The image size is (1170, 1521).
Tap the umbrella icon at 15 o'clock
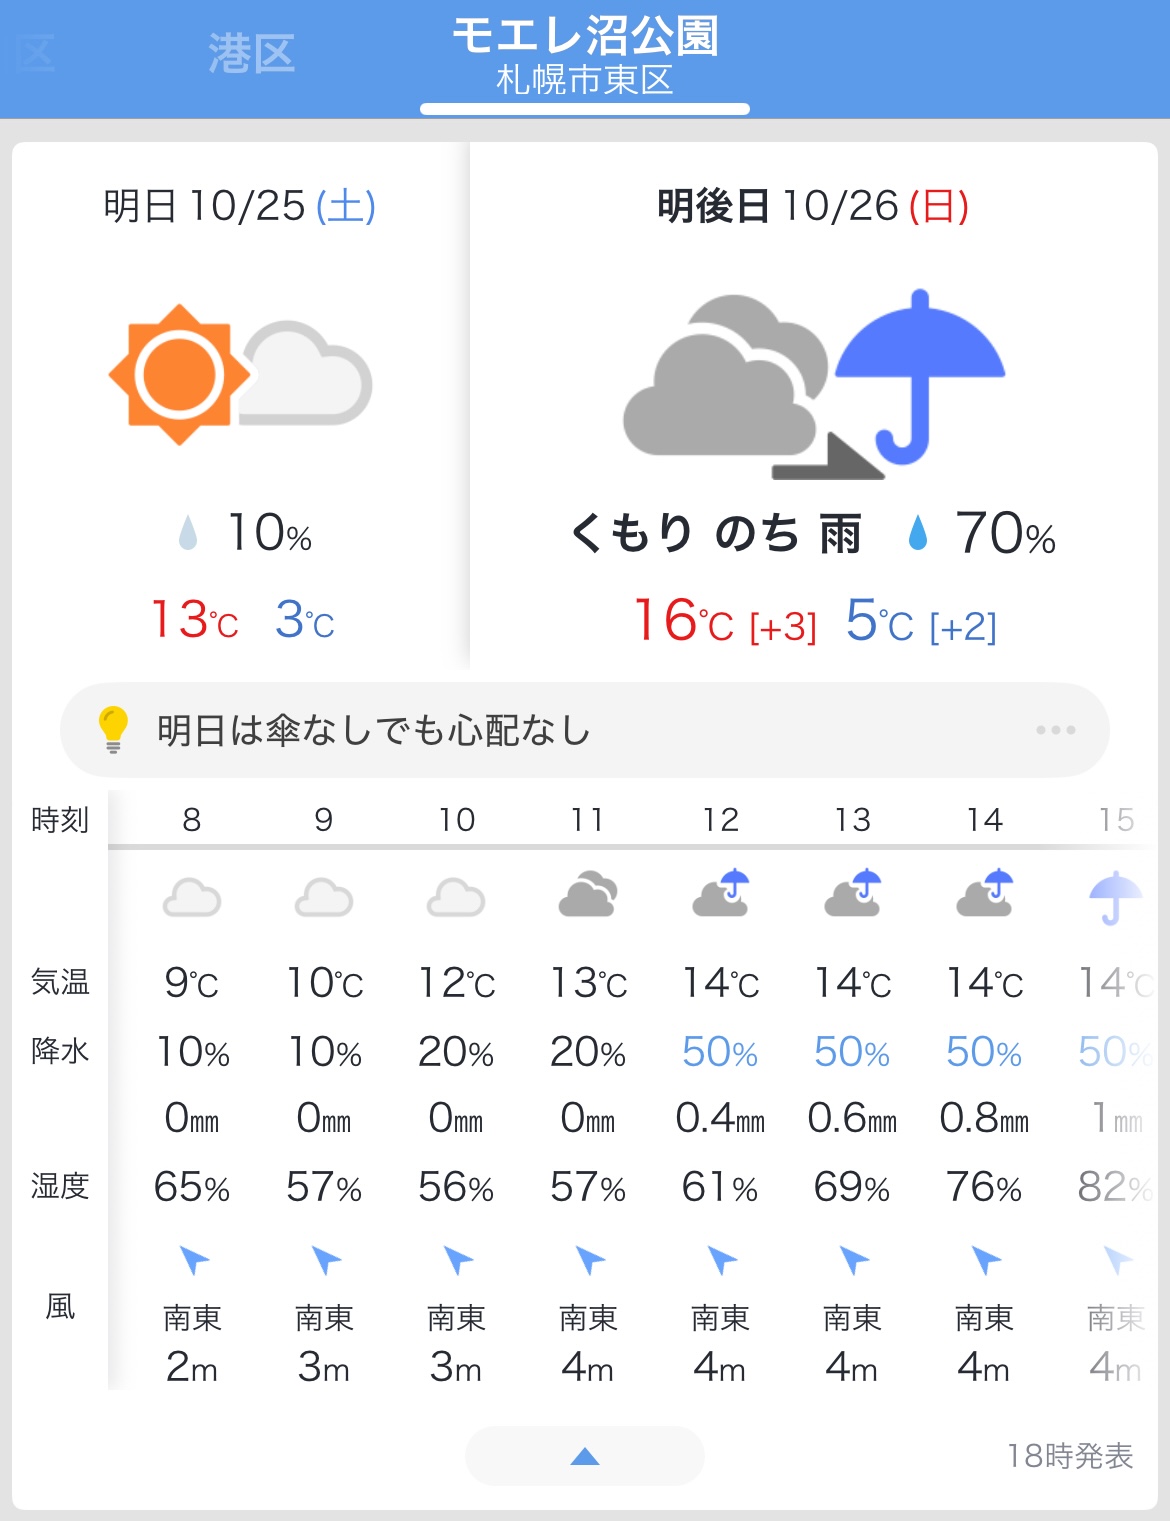(1114, 897)
